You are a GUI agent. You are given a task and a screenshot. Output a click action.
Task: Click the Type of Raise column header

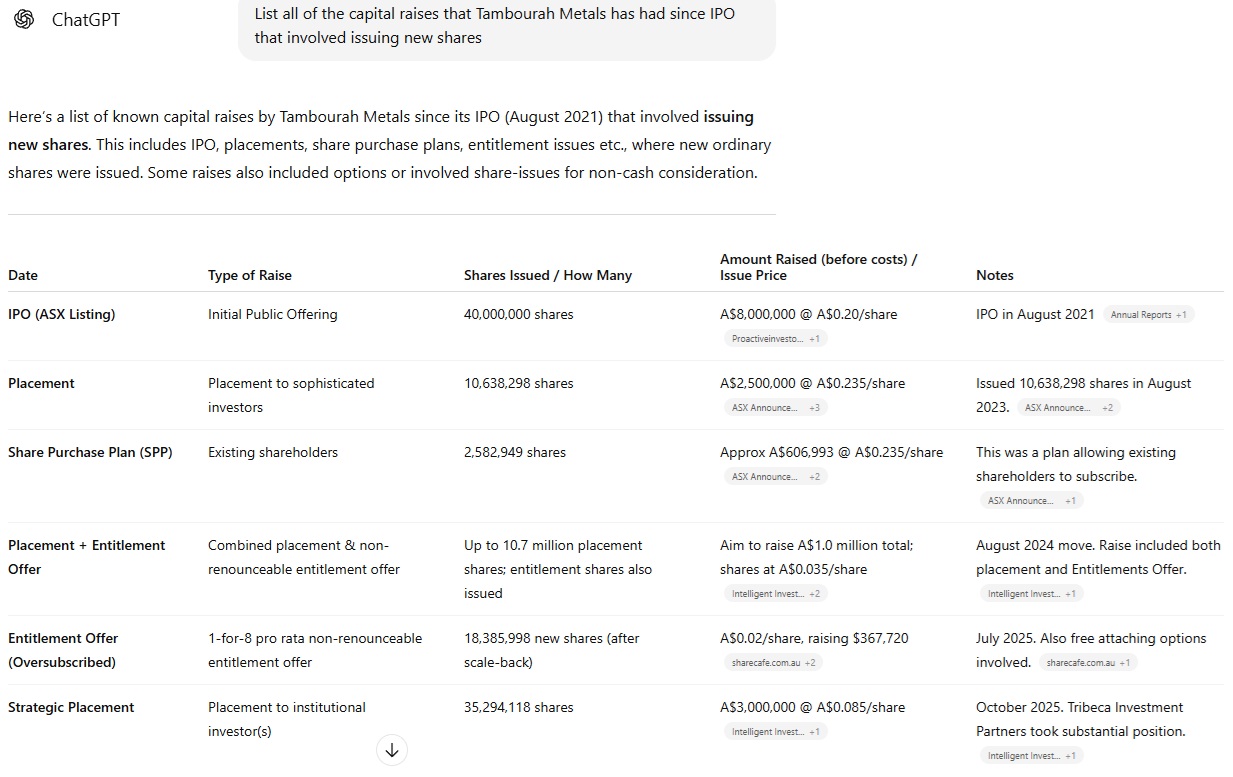(250, 275)
